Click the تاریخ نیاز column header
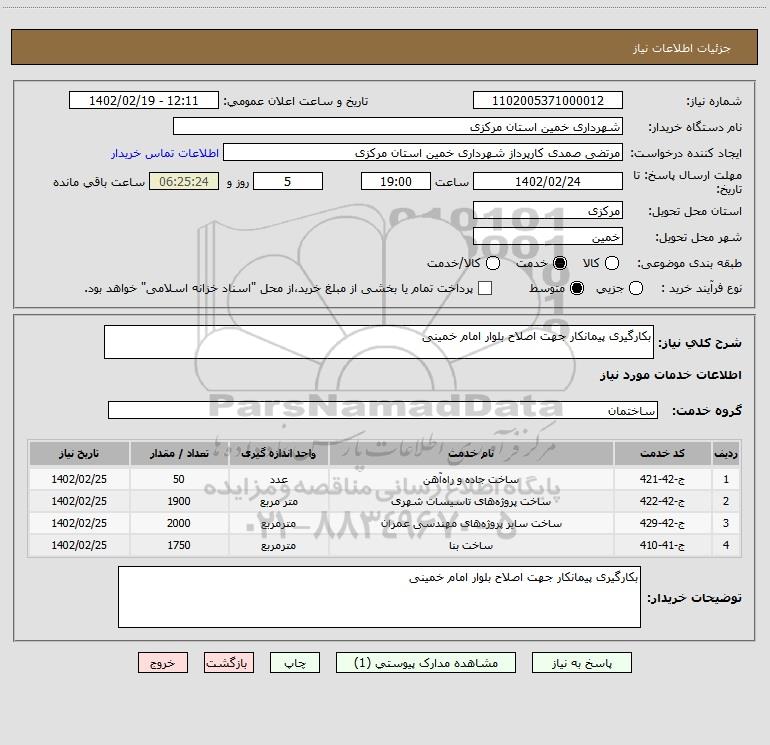Viewport: 770px width, 745px height. click(79, 453)
